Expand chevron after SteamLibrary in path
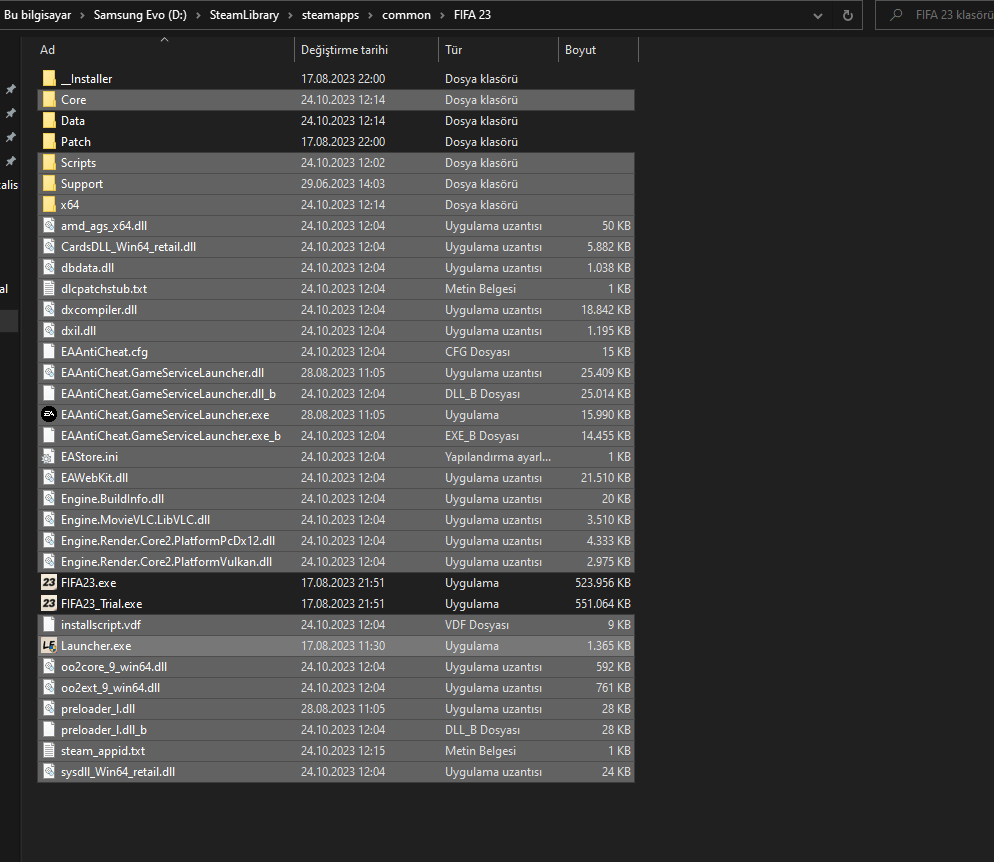 290,15
